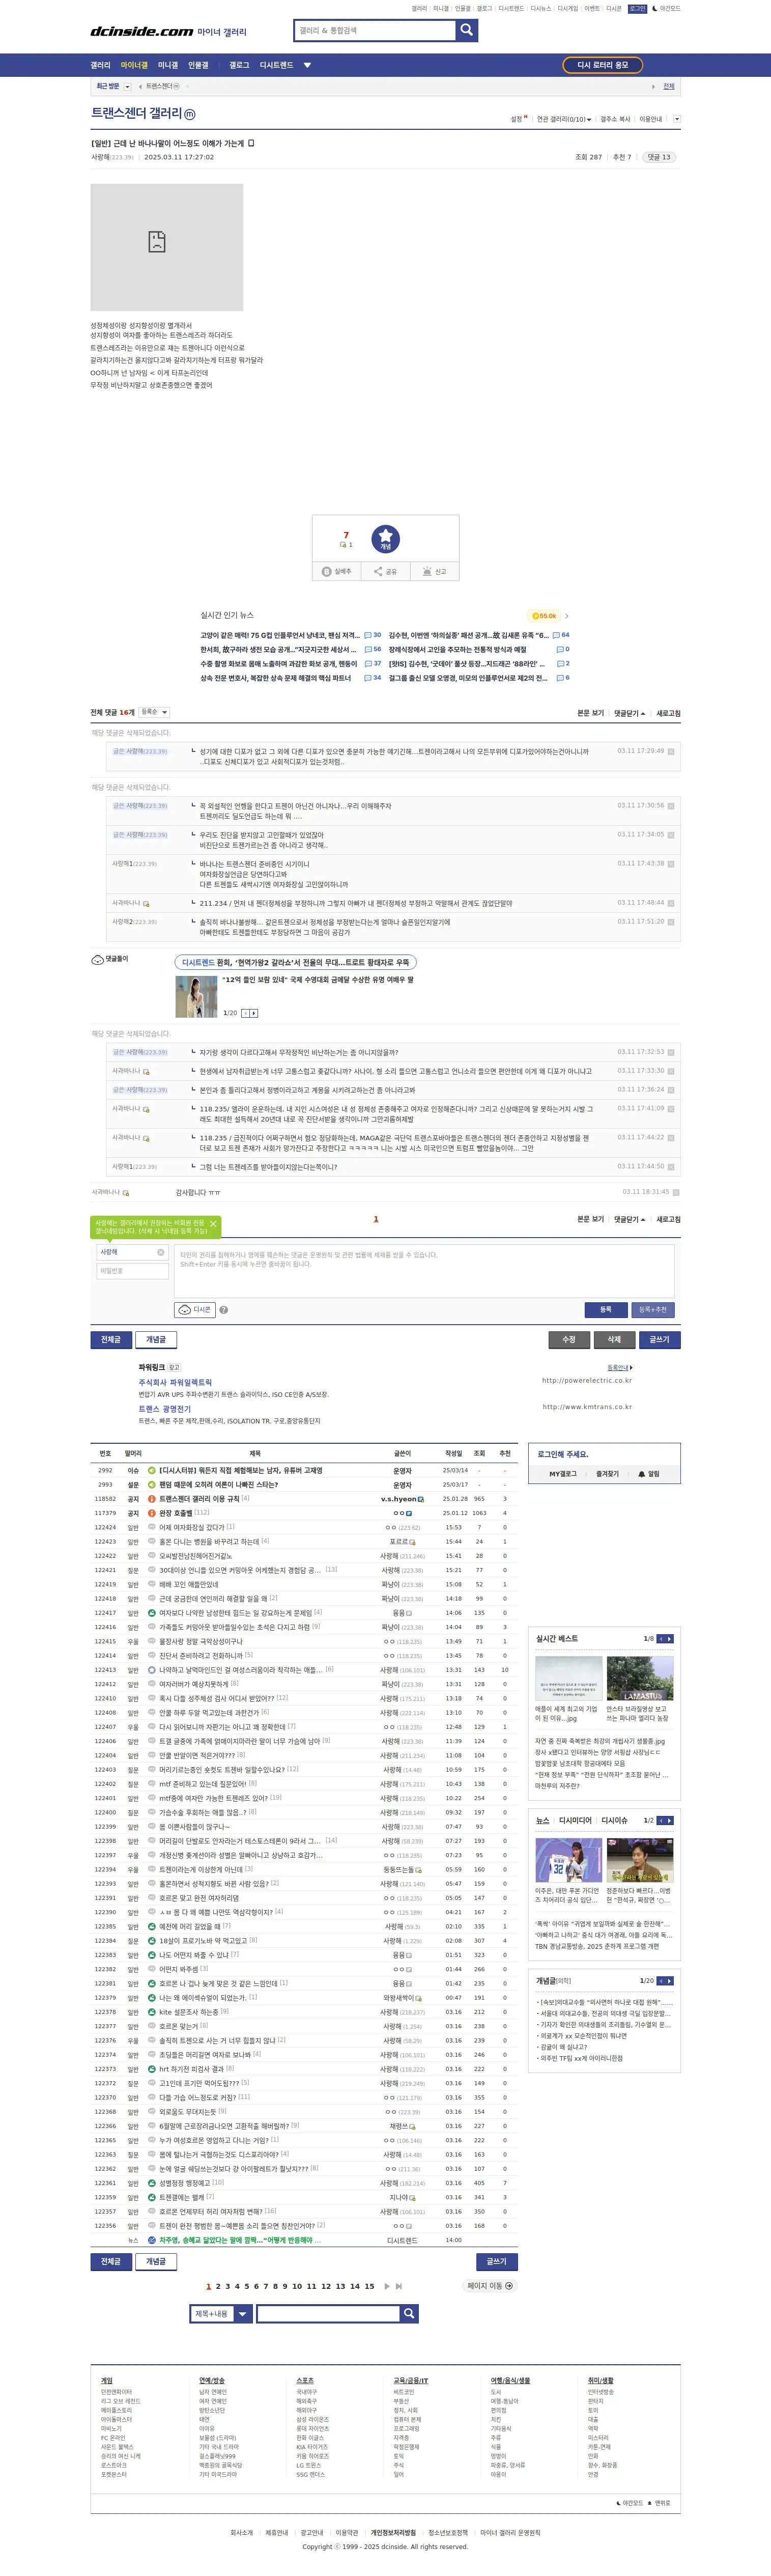Click the arrow beside the 전체 link
The width and height of the screenshot is (771, 2576).
(x=654, y=87)
